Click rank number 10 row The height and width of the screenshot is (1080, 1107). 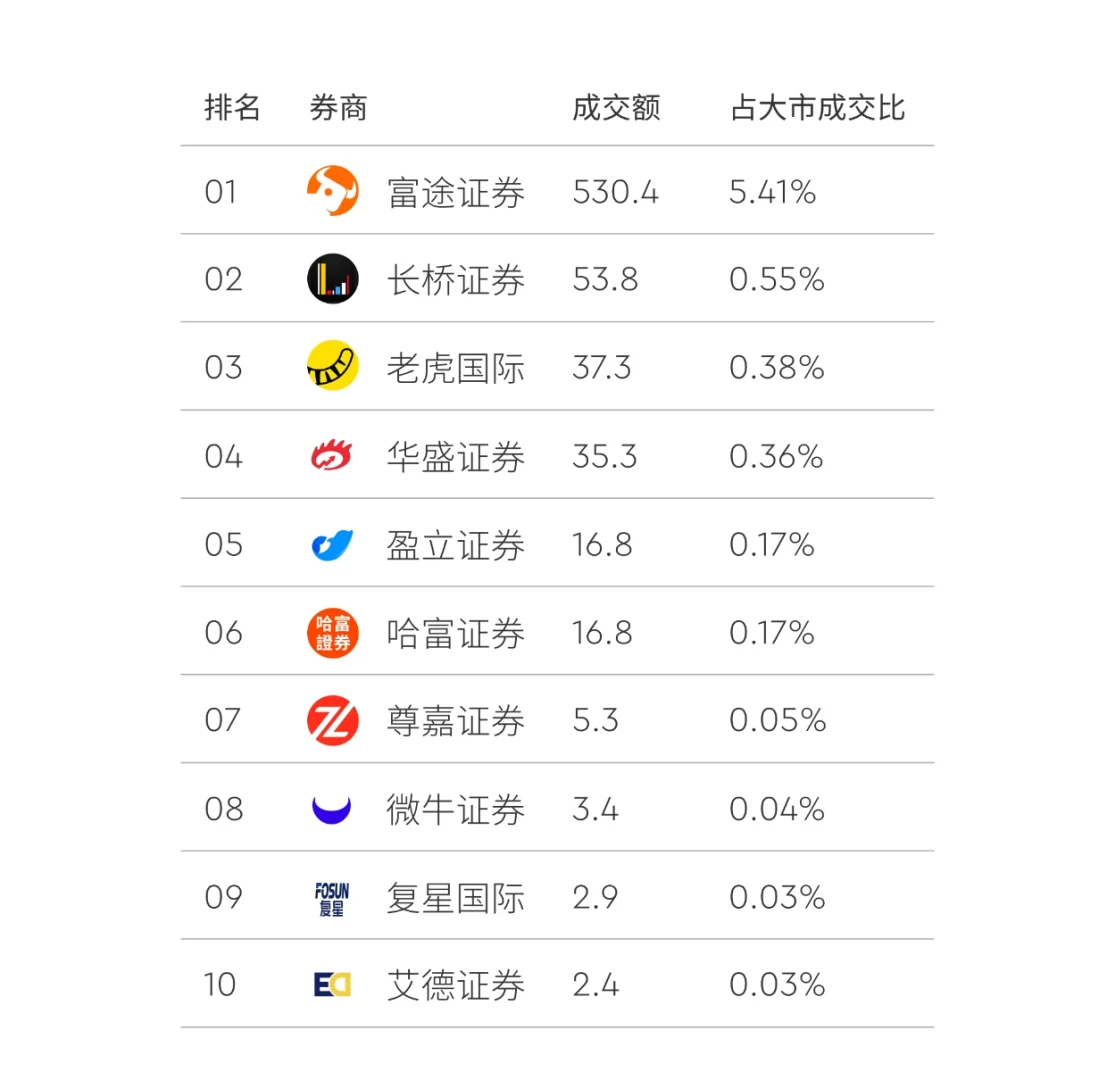pos(221,985)
